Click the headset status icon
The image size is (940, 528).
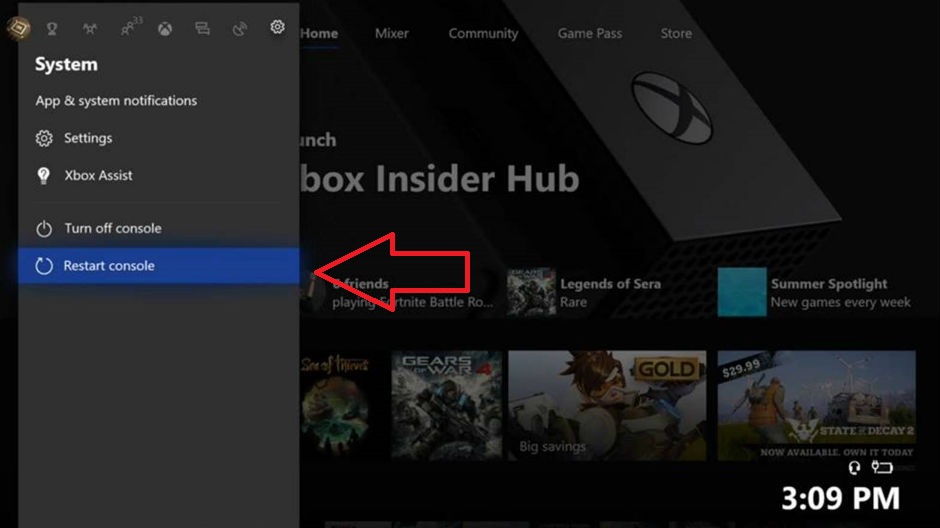[855, 467]
